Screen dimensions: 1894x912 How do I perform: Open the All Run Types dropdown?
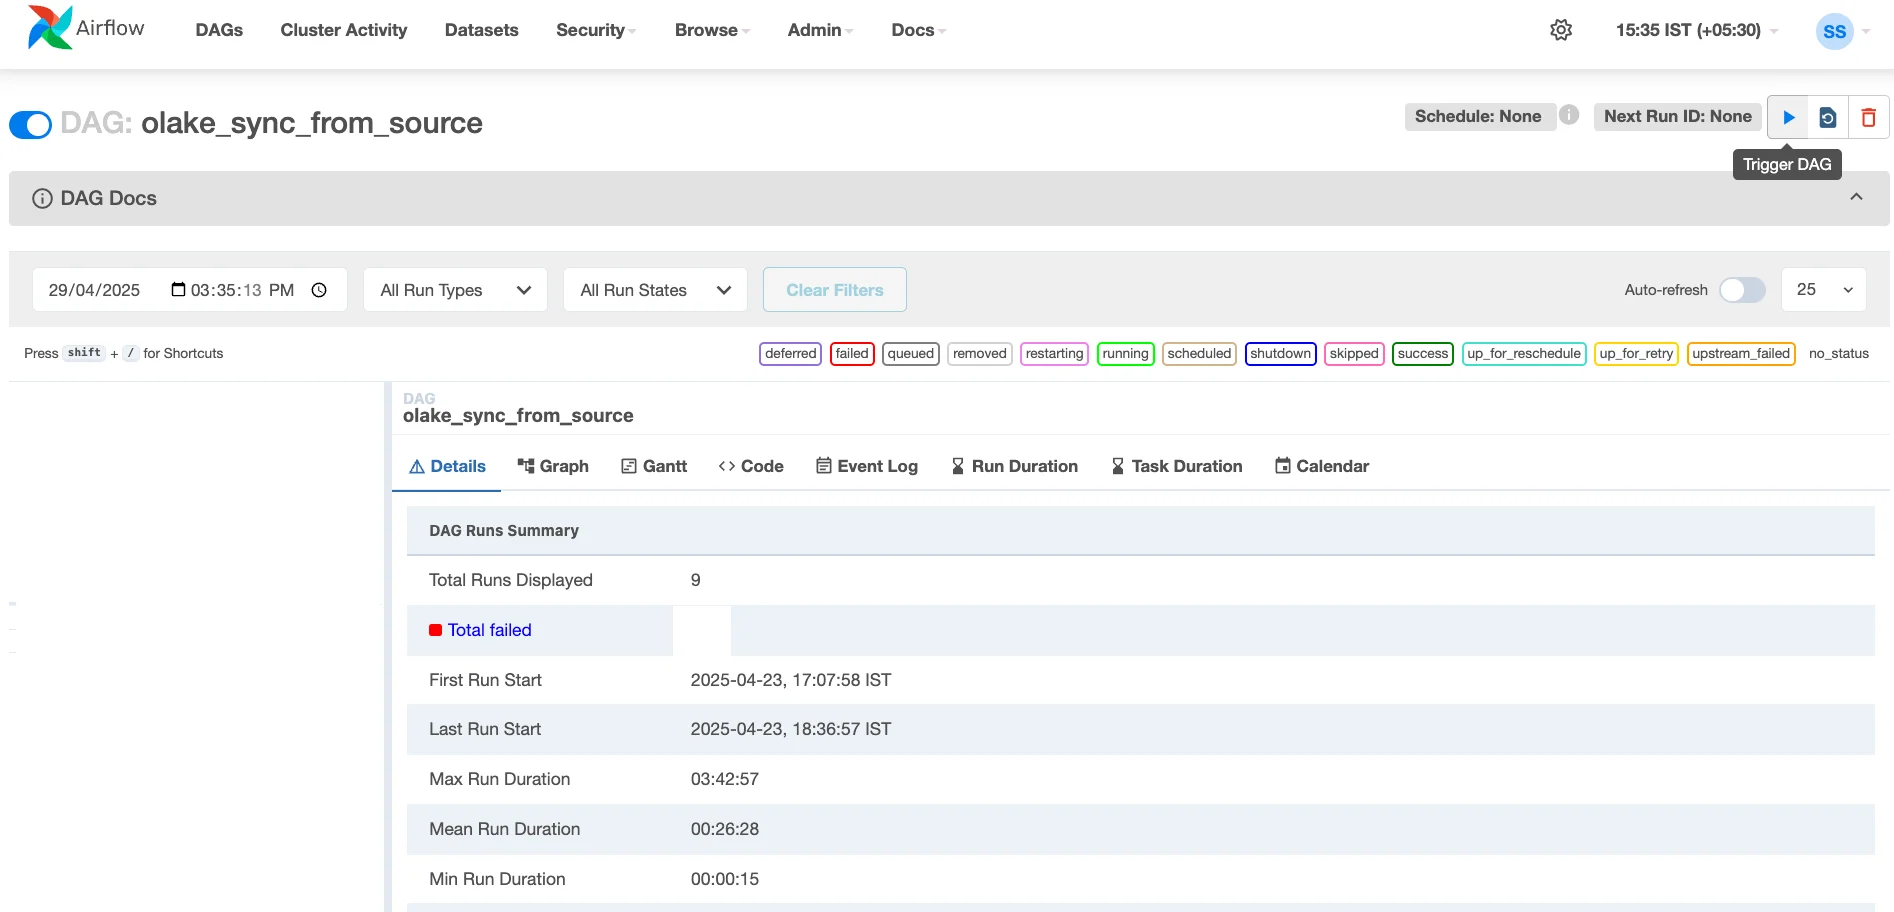pyautogui.click(x=455, y=290)
